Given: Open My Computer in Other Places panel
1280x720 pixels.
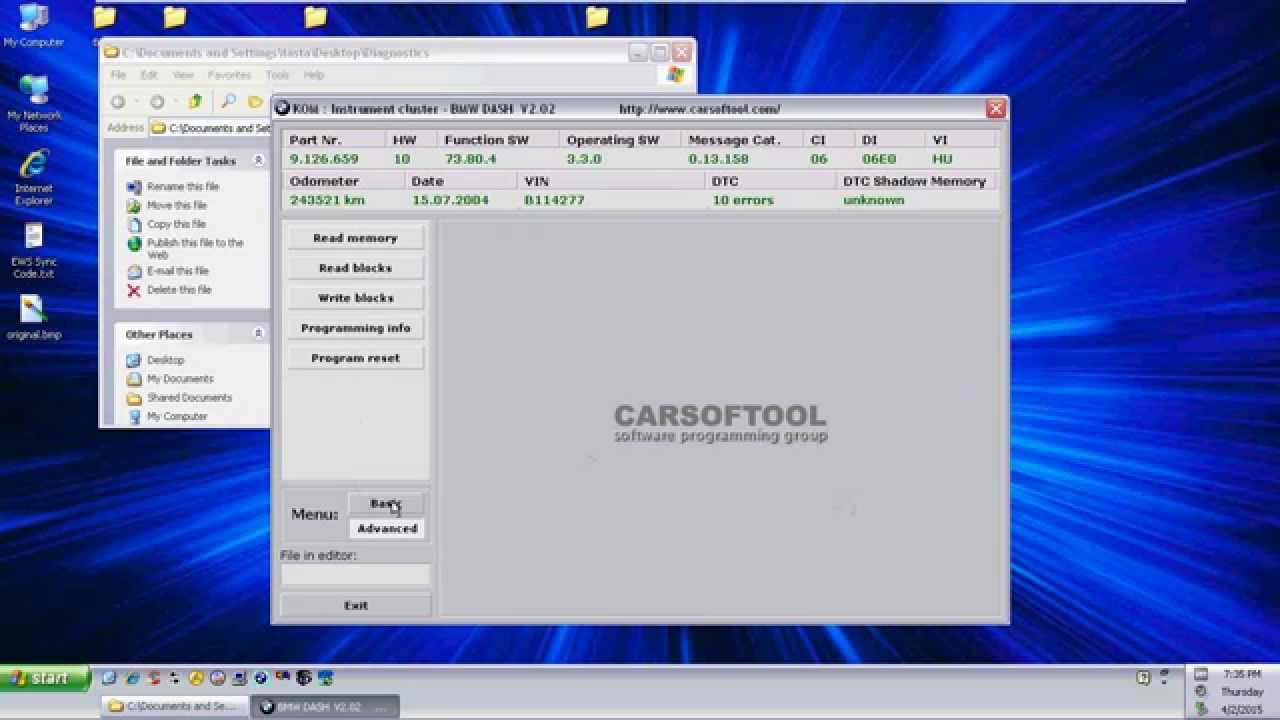Looking at the screenshot, I should click(x=177, y=417).
